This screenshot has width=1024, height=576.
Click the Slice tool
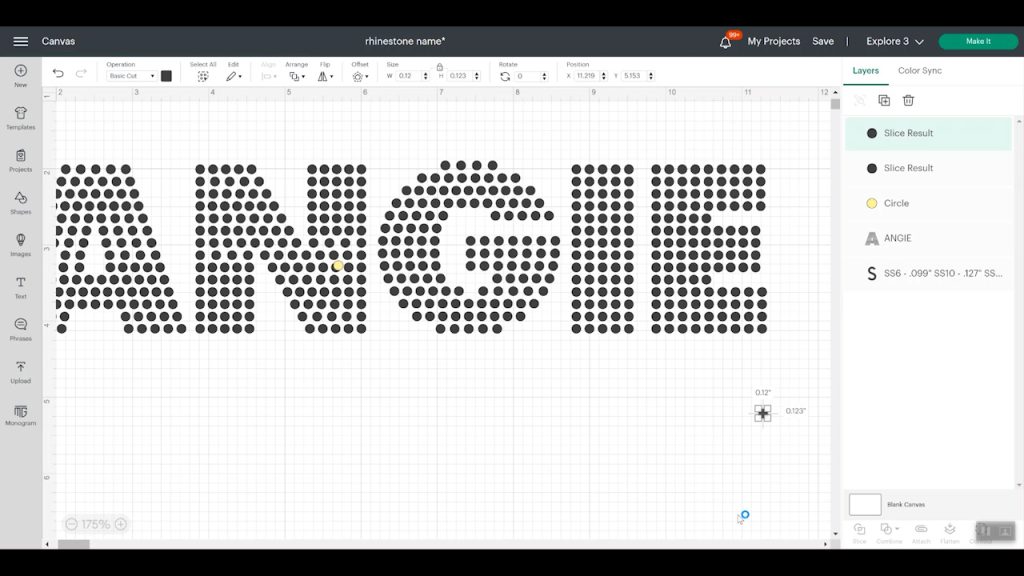tap(859, 532)
